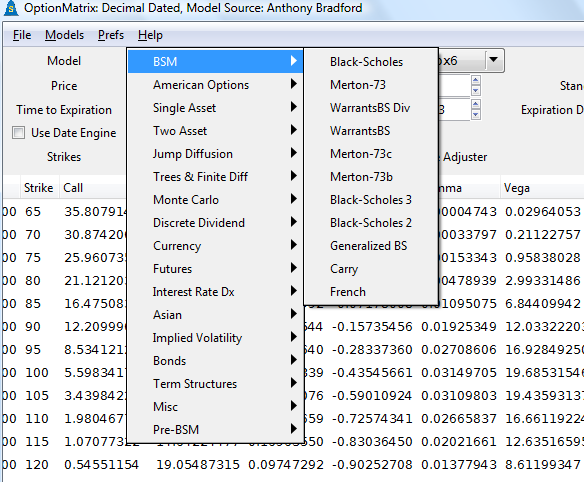Click the Time to Expiration label
584x482 pixels.
click(64, 110)
